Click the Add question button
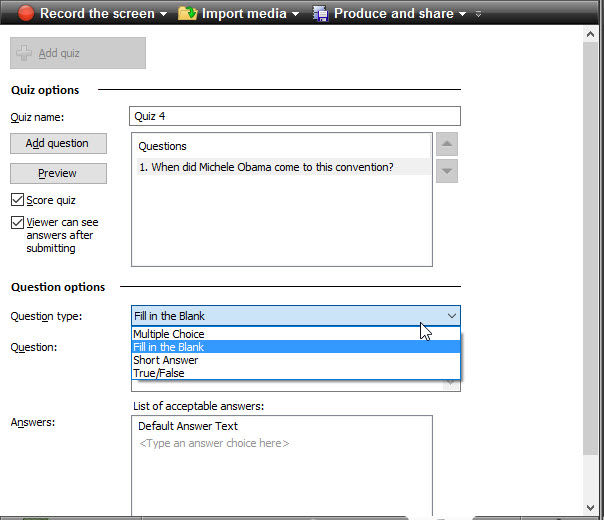604x520 pixels. (58, 143)
